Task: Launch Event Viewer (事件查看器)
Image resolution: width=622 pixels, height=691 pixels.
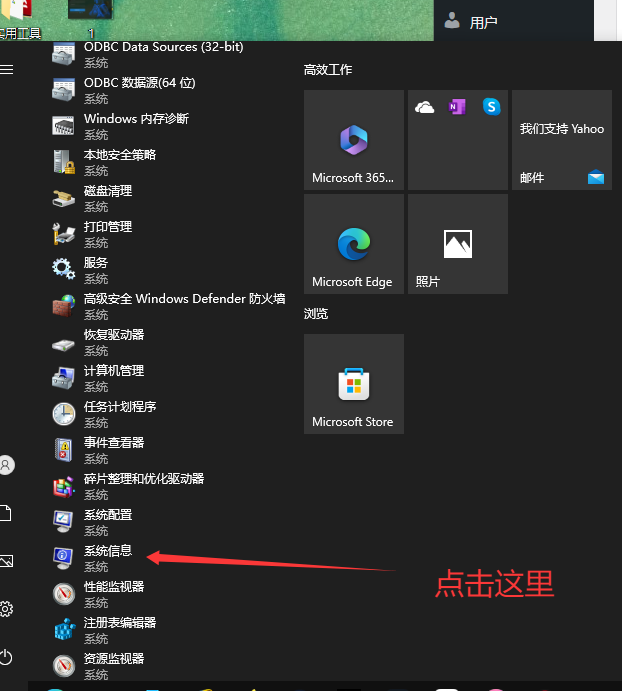Action: click(x=113, y=443)
